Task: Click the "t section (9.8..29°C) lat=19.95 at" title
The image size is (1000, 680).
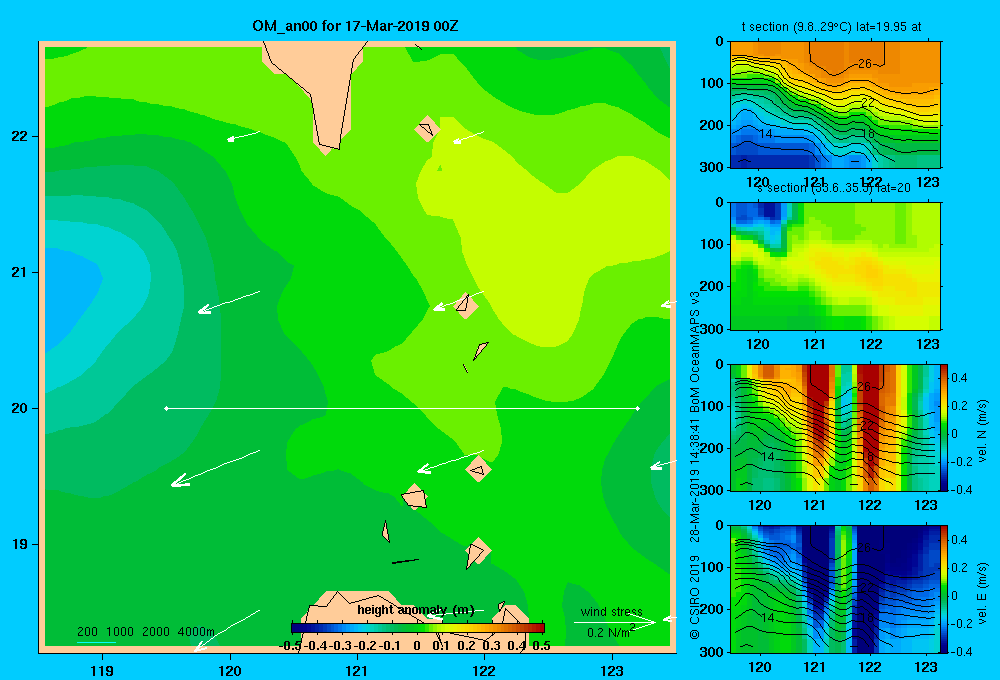Action: [x=831, y=27]
